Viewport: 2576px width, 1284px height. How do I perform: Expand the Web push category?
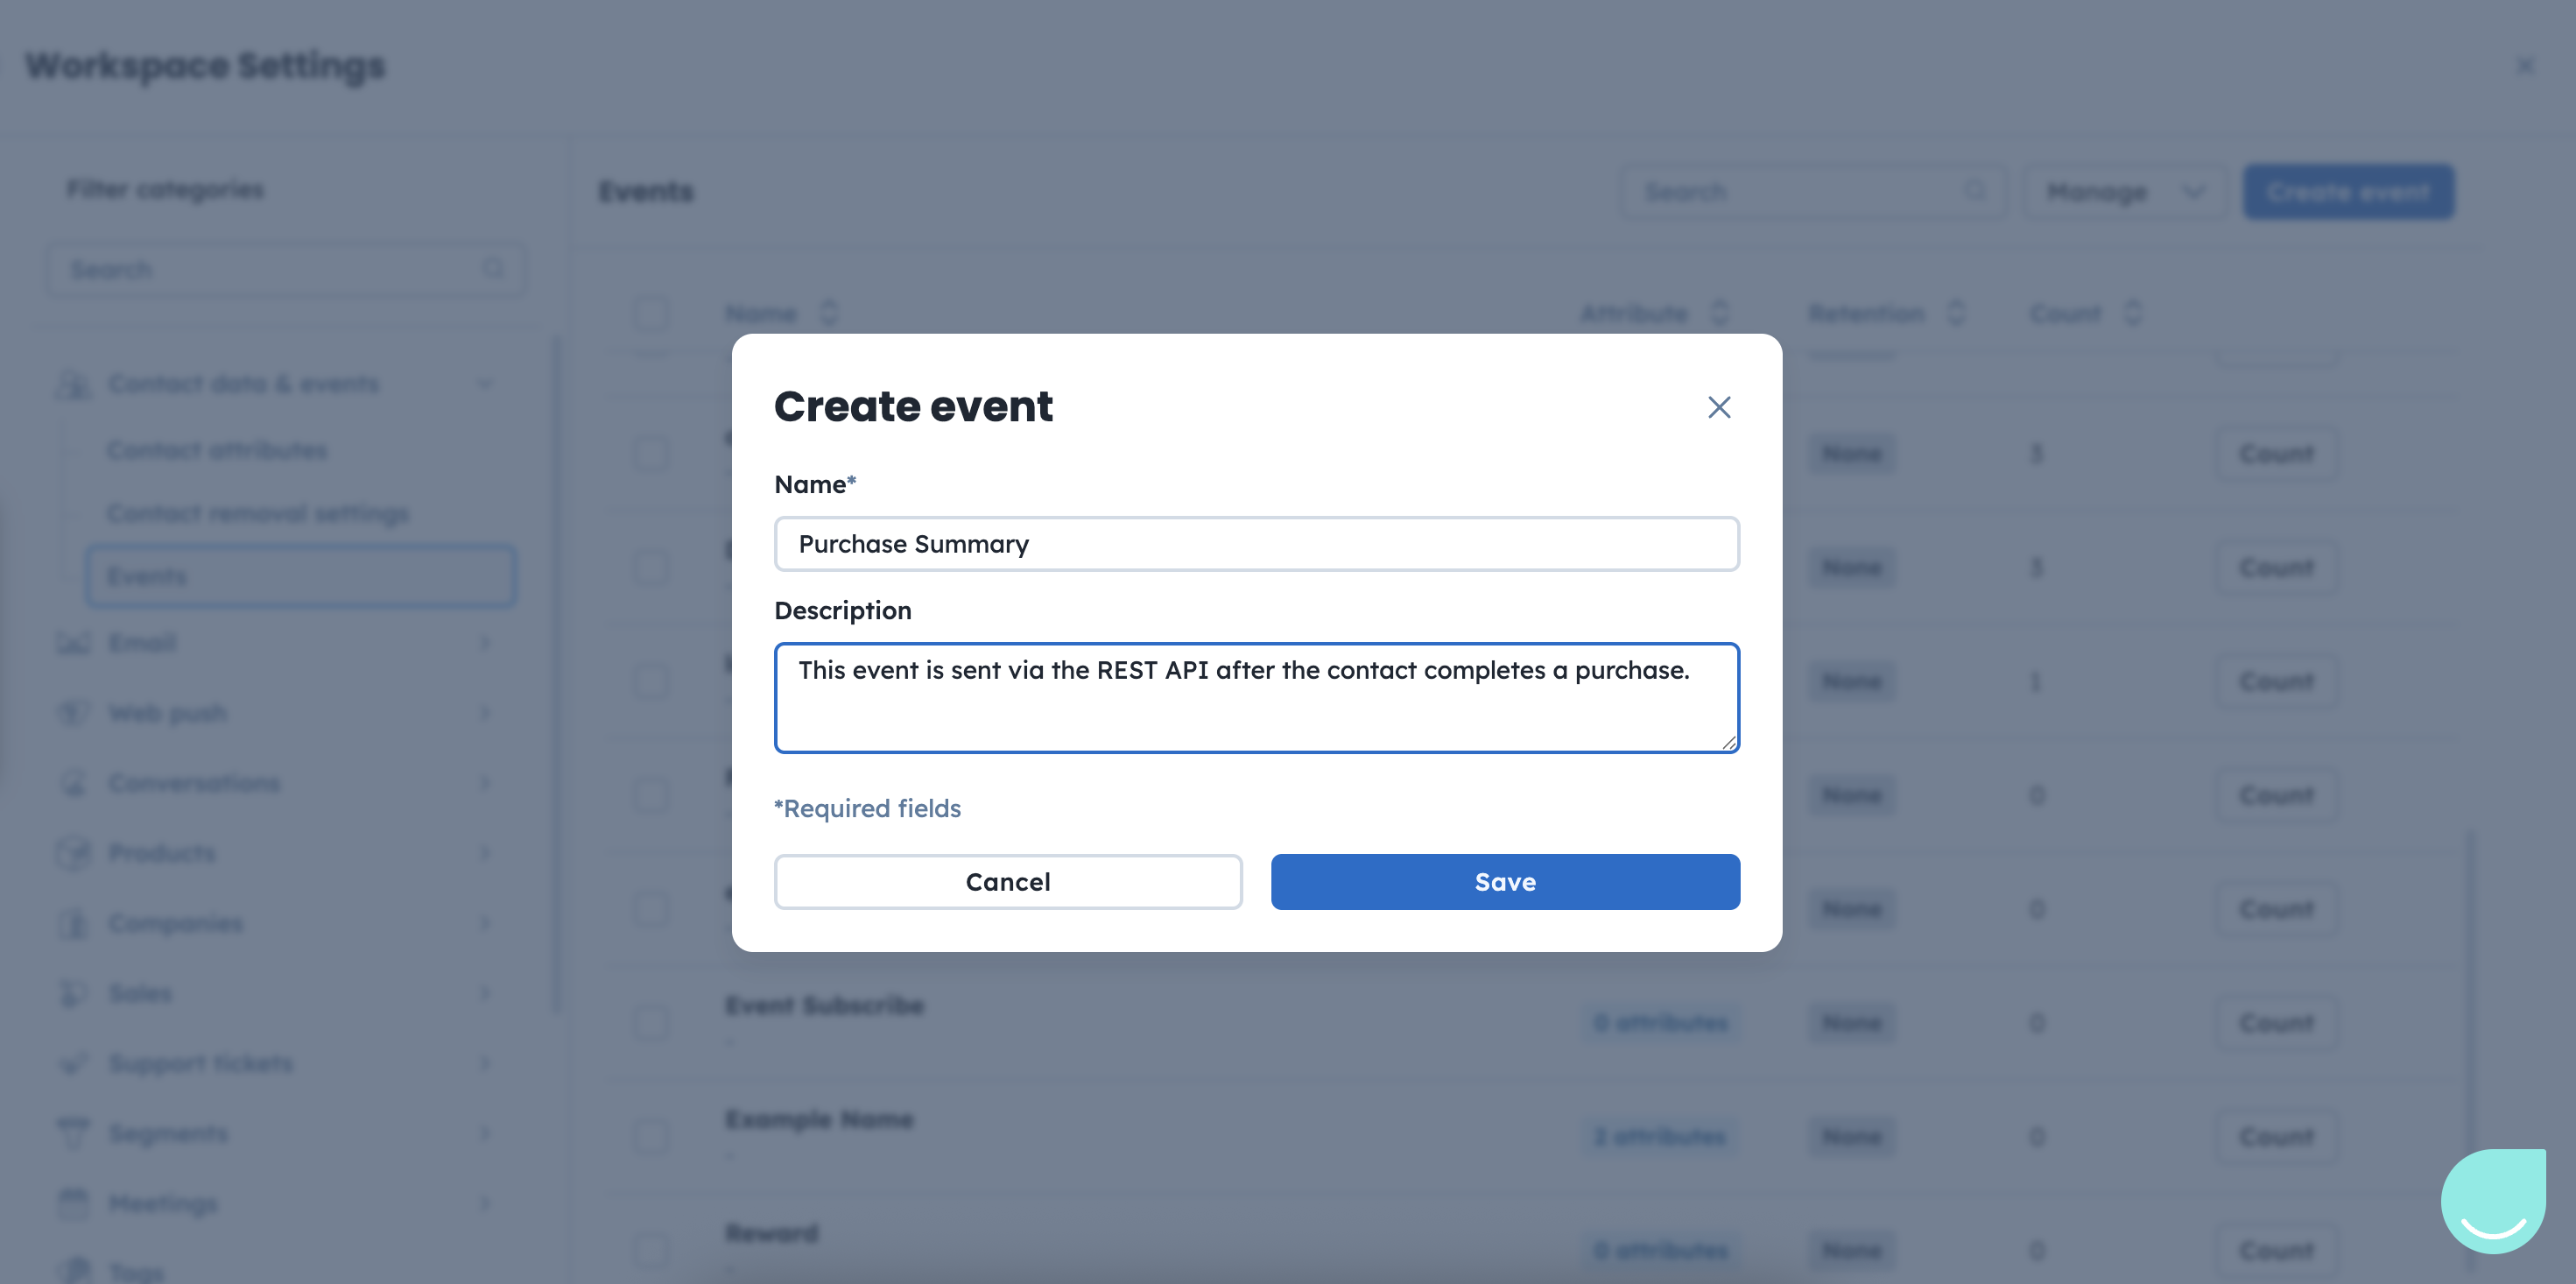coord(485,713)
